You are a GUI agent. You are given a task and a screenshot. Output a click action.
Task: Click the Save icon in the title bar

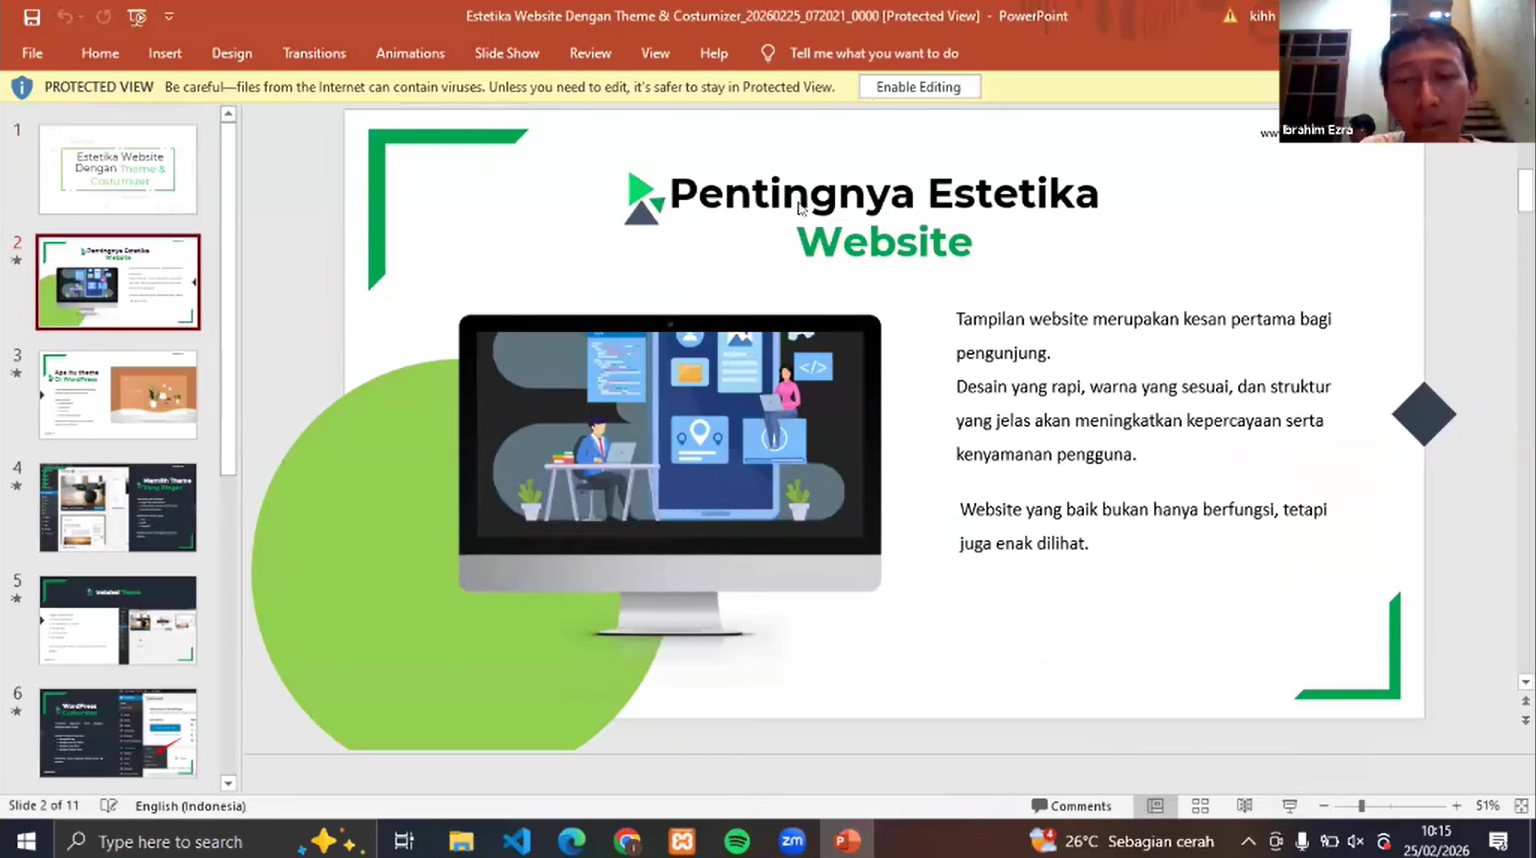tap(32, 17)
